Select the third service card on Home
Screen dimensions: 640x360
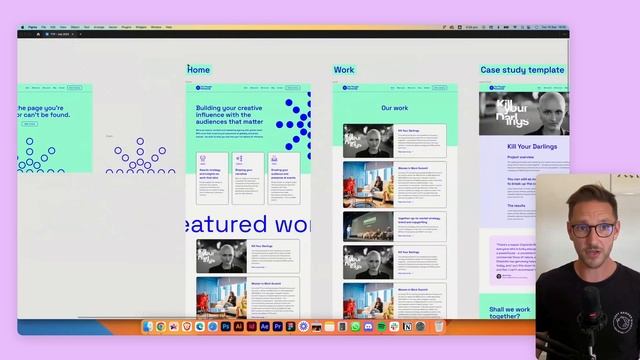(284, 179)
